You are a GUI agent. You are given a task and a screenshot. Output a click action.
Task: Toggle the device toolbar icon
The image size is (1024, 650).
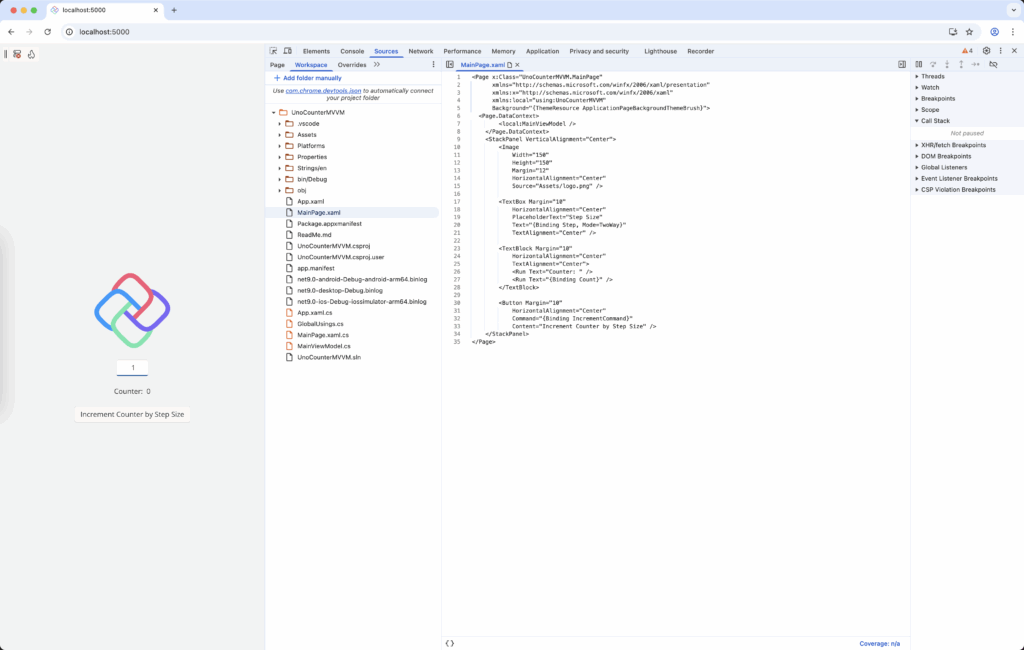[288, 51]
